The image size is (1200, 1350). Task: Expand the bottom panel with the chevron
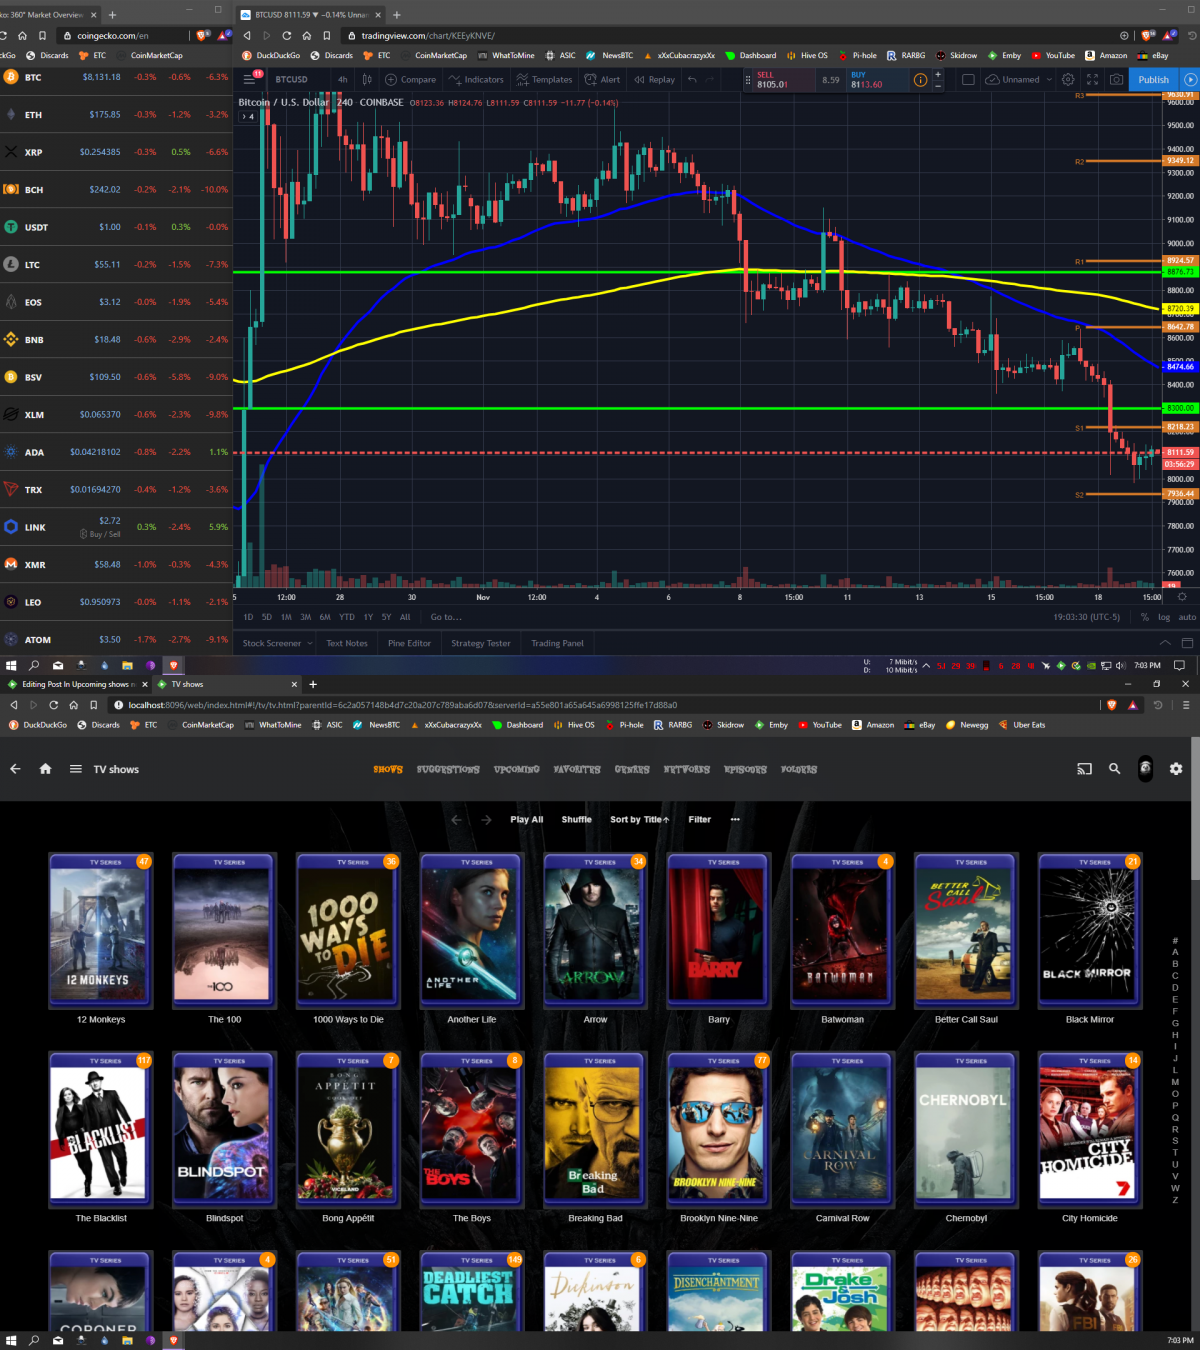click(x=1165, y=643)
